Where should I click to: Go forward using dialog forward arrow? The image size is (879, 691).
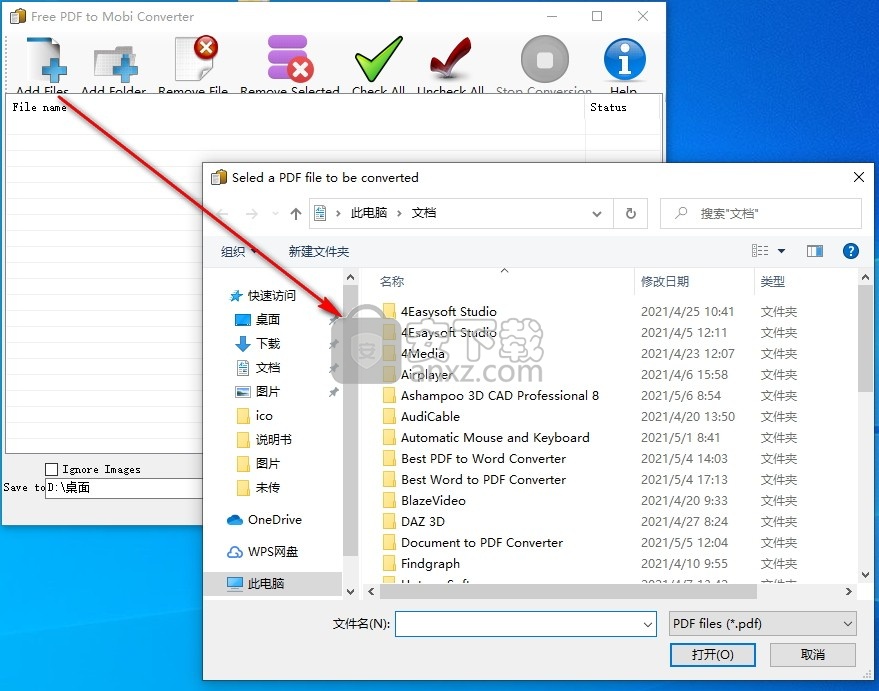tap(252, 214)
